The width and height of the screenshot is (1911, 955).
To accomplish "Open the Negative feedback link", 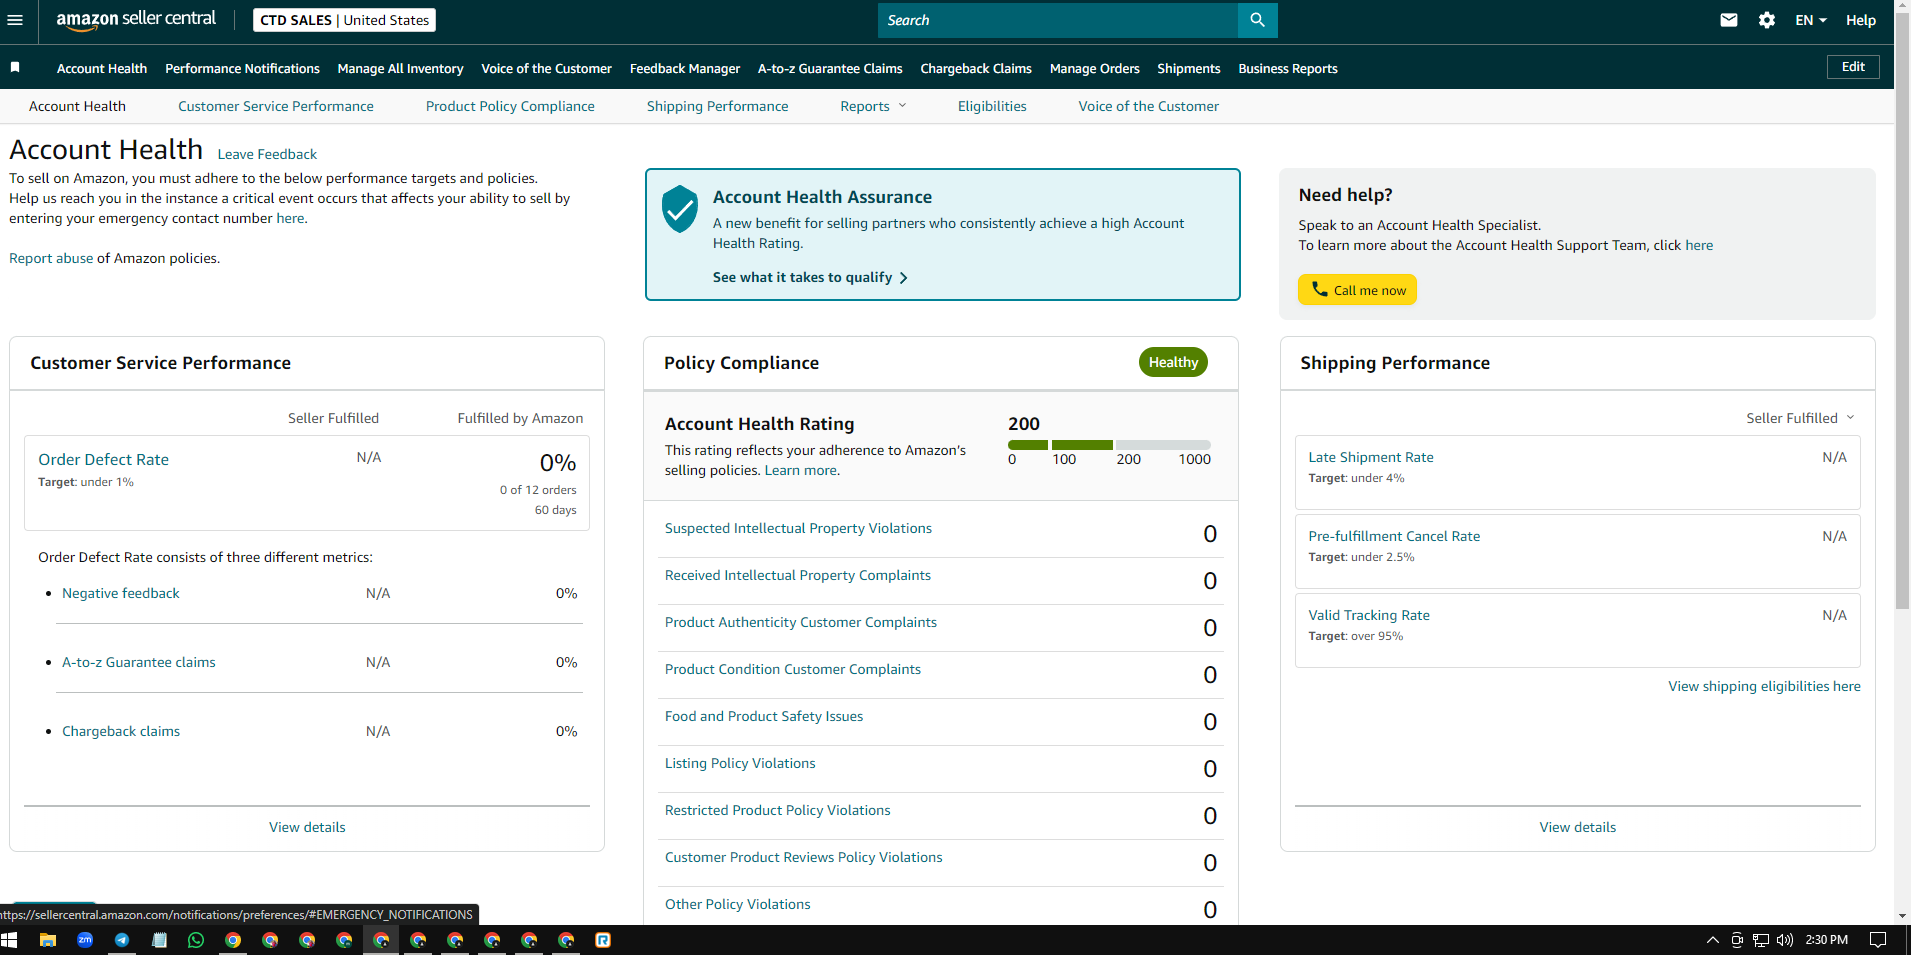I will [x=121, y=593].
